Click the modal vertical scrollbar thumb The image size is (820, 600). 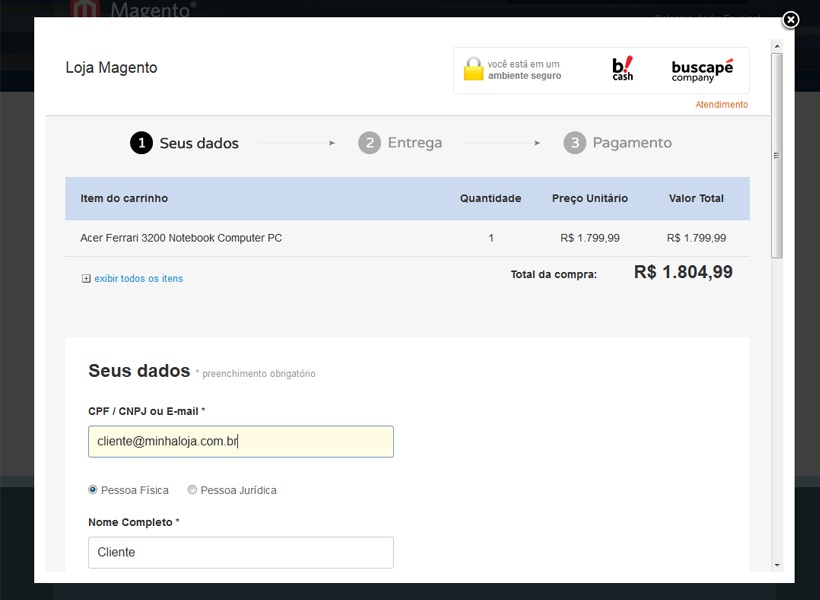pyautogui.click(x=777, y=155)
